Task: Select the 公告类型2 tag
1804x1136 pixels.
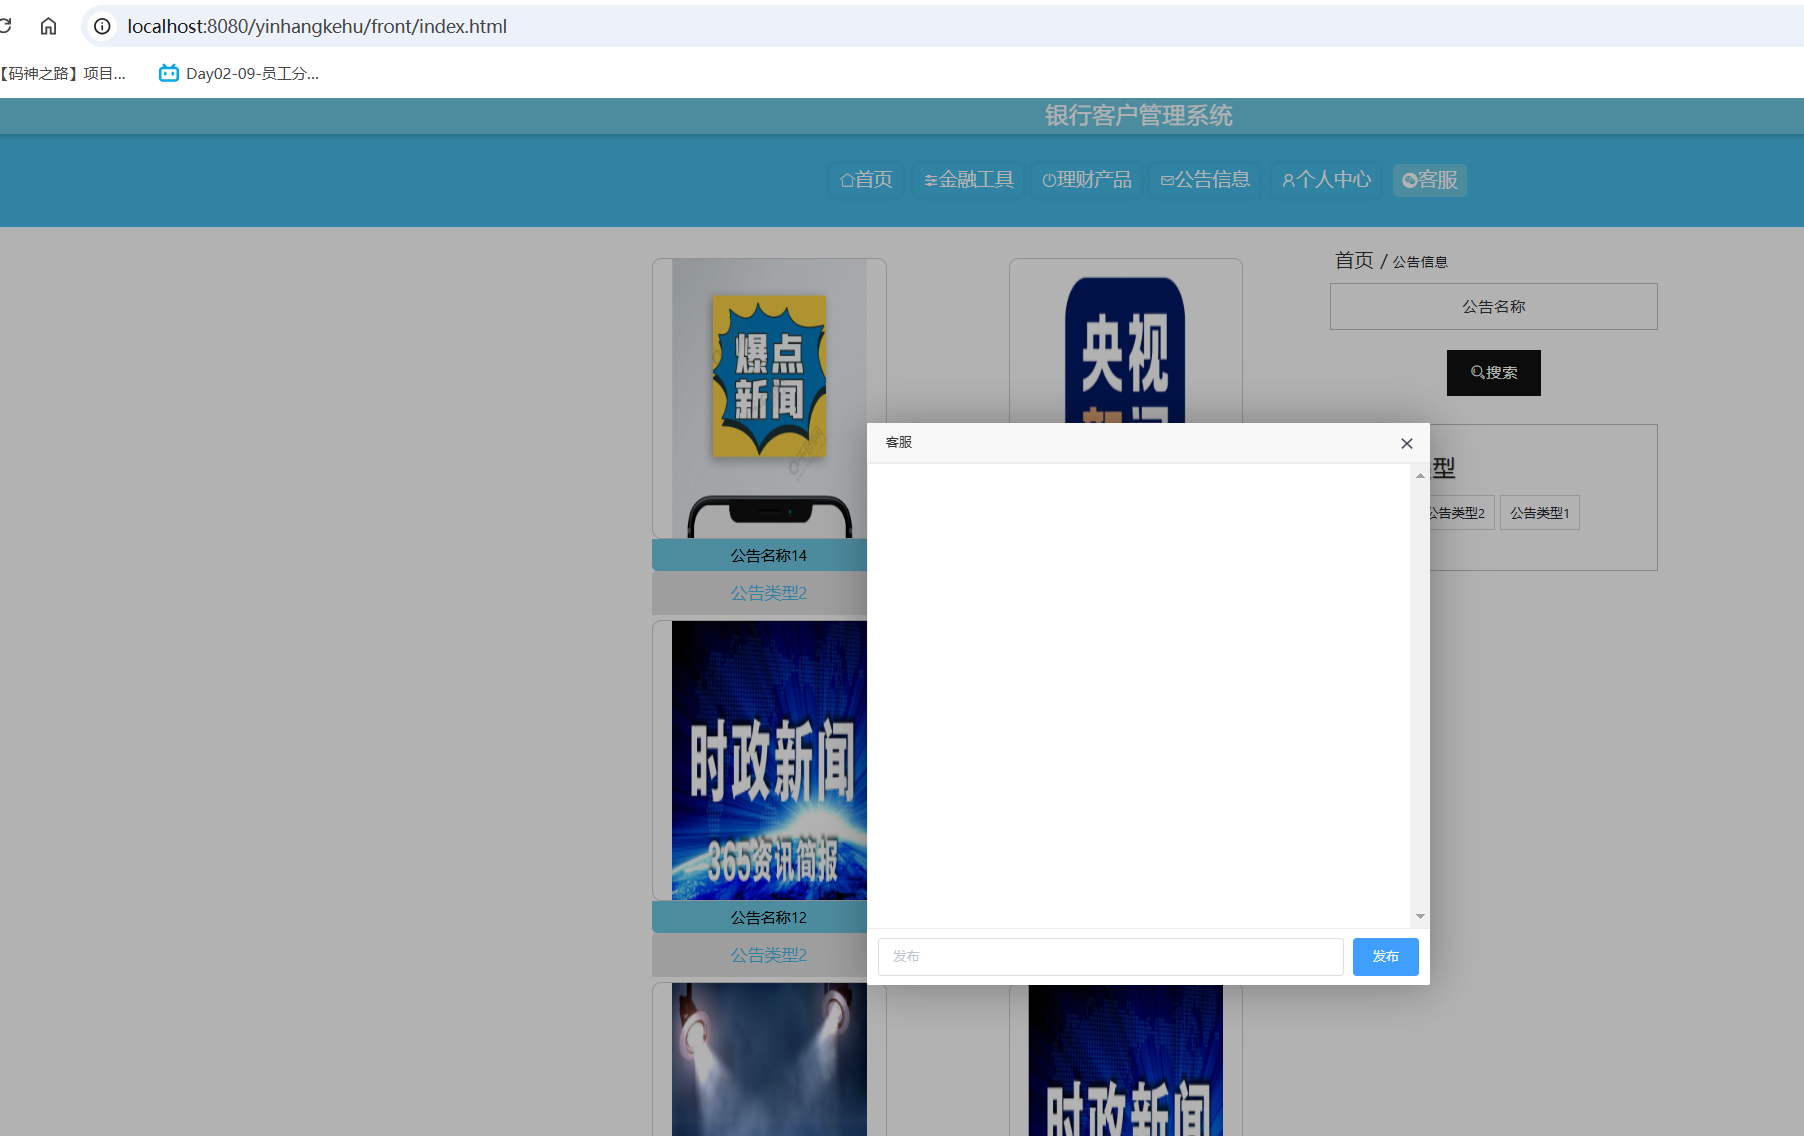Action: pyautogui.click(x=1461, y=513)
